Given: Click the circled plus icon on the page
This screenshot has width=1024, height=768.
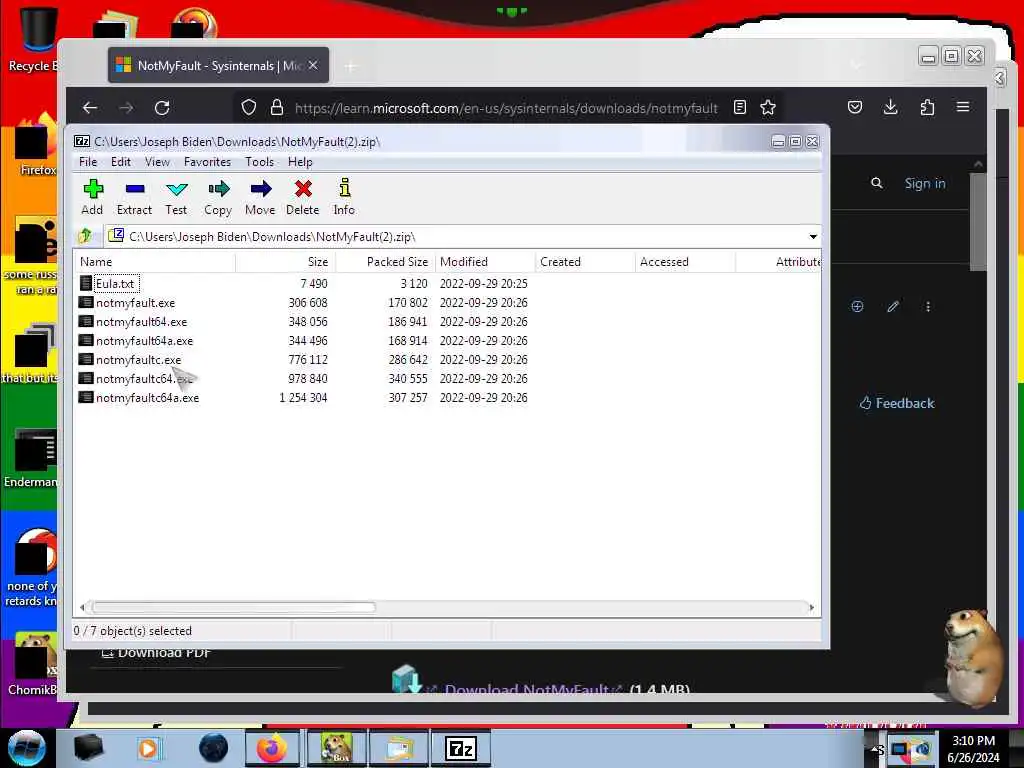Looking at the screenshot, I should pos(857,306).
